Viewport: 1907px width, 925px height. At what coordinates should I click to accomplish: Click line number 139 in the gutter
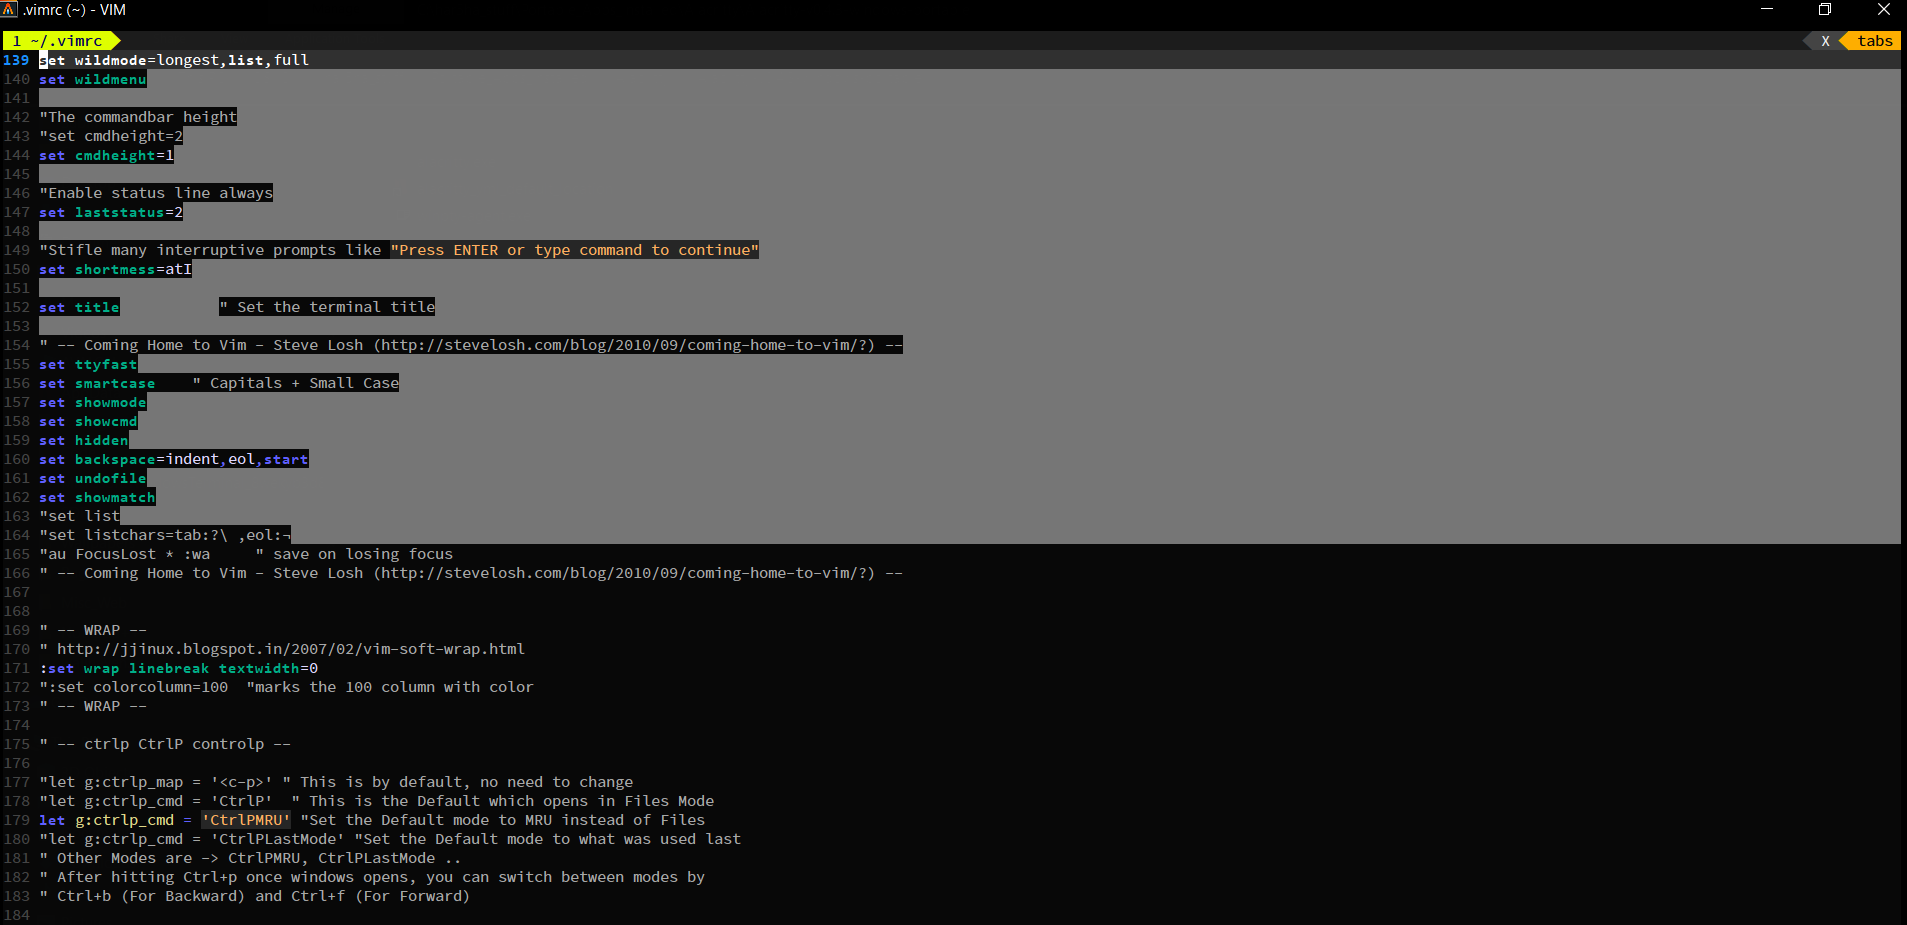[x=16, y=60]
